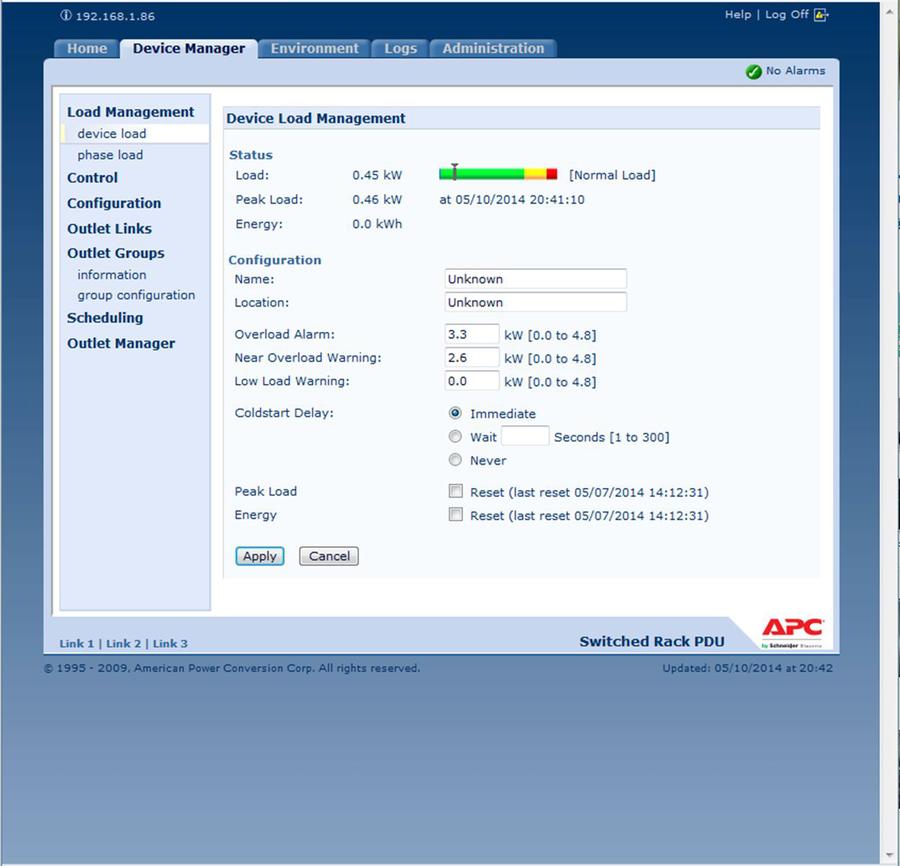900x866 pixels.
Task: Open group configuration page
Action: coord(136,295)
